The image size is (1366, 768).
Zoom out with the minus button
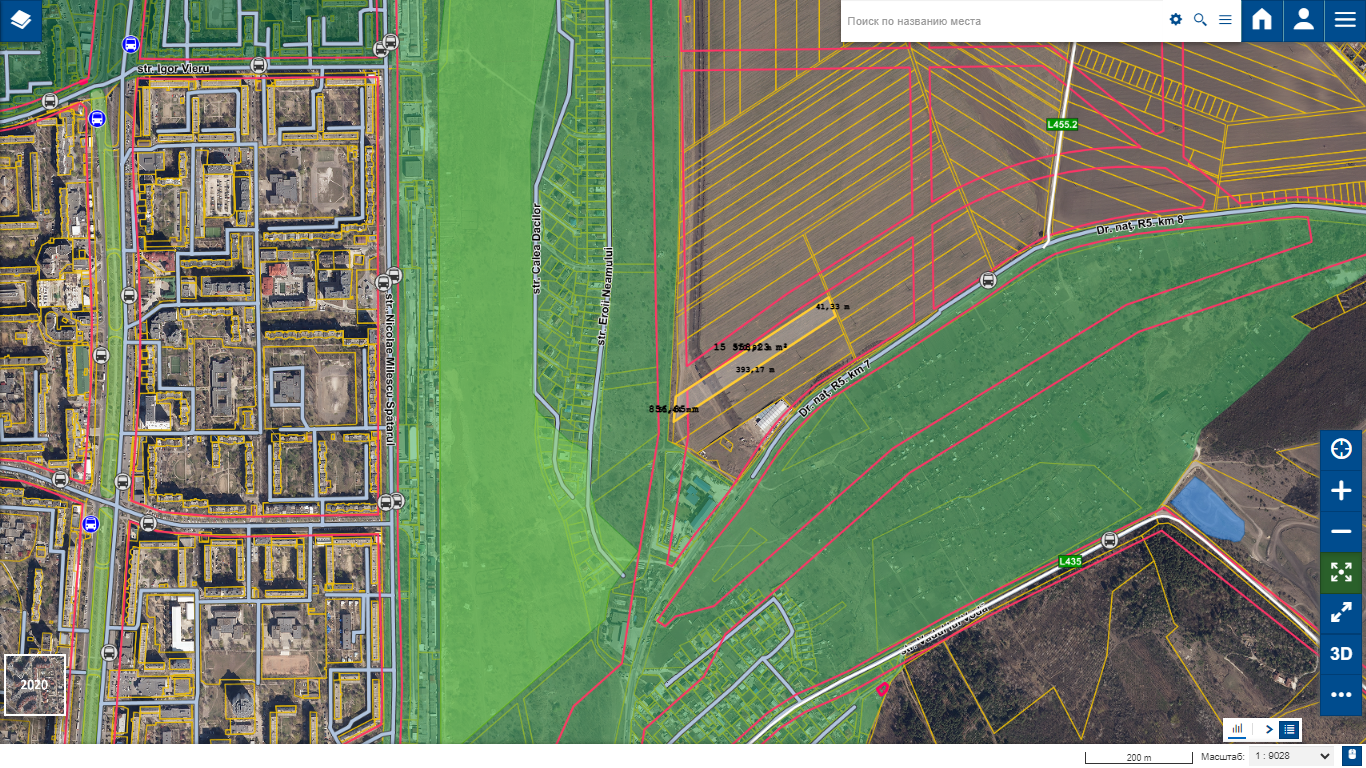pyautogui.click(x=1341, y=531)
